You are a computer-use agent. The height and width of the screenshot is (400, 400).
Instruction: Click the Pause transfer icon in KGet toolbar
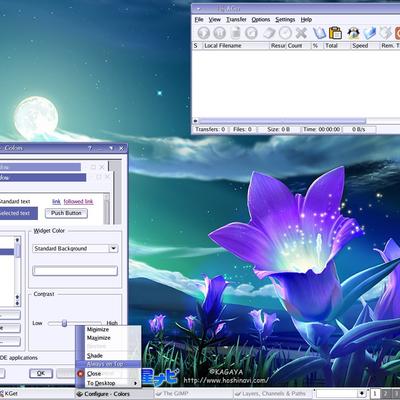(219, 33)
